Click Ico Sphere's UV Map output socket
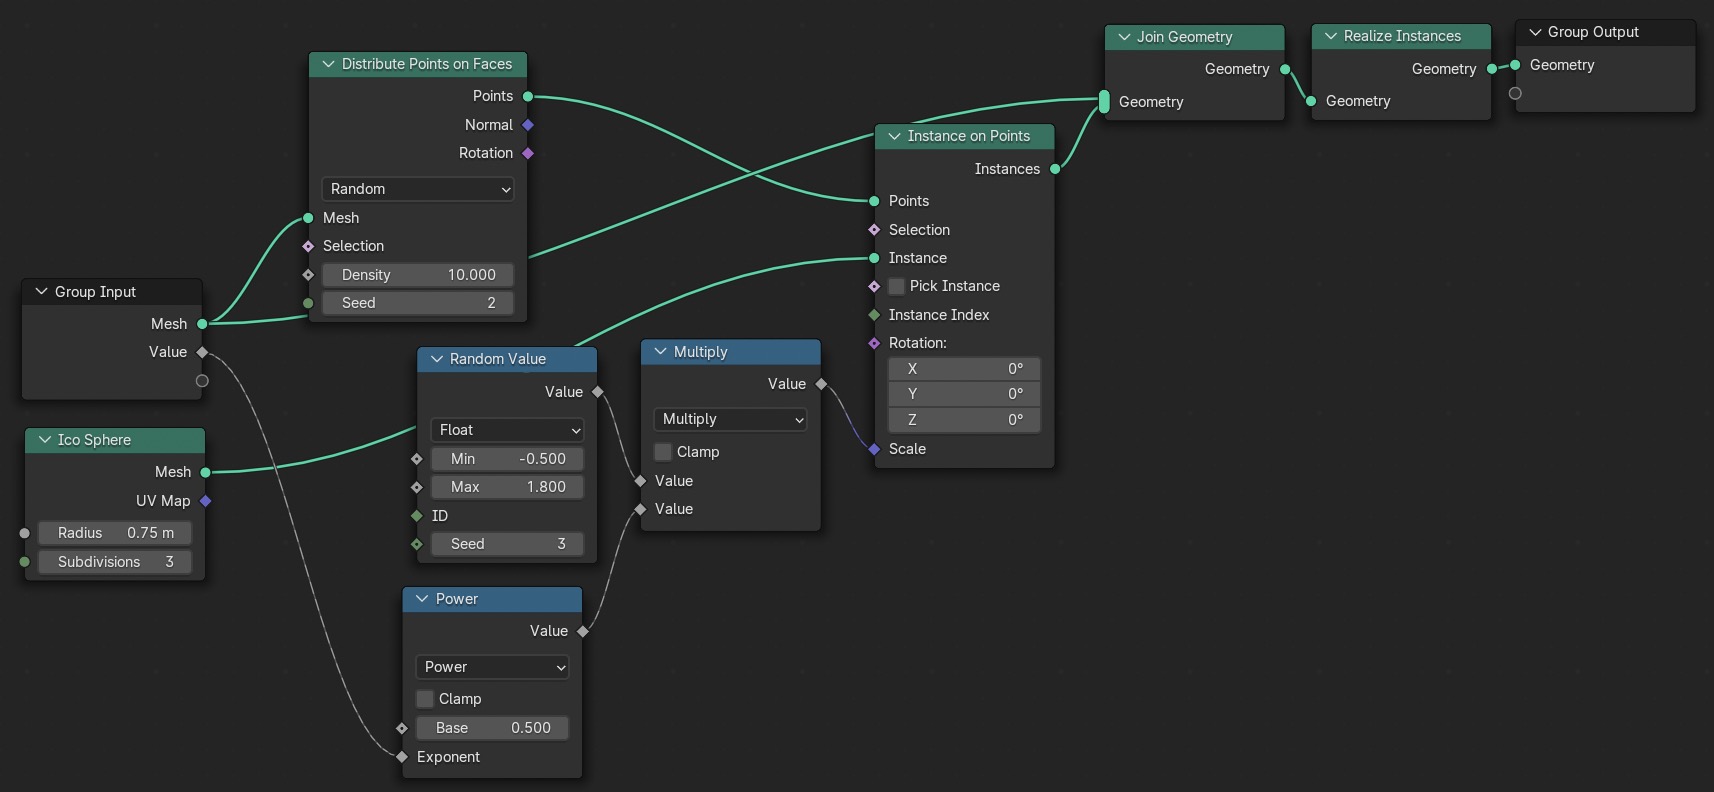The height and width of the screenshot is (792, 1714). coord(206,501)
